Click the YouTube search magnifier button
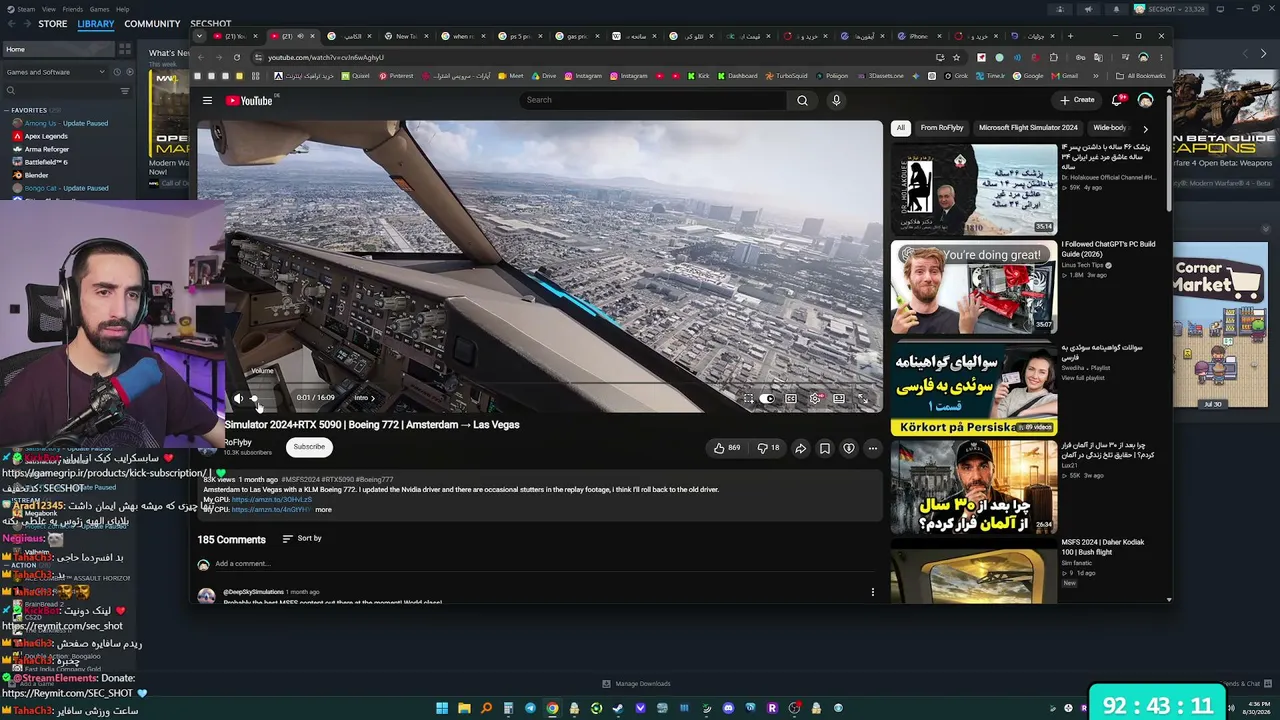The width and height of the screenshot is (1280, 720). 802,100
